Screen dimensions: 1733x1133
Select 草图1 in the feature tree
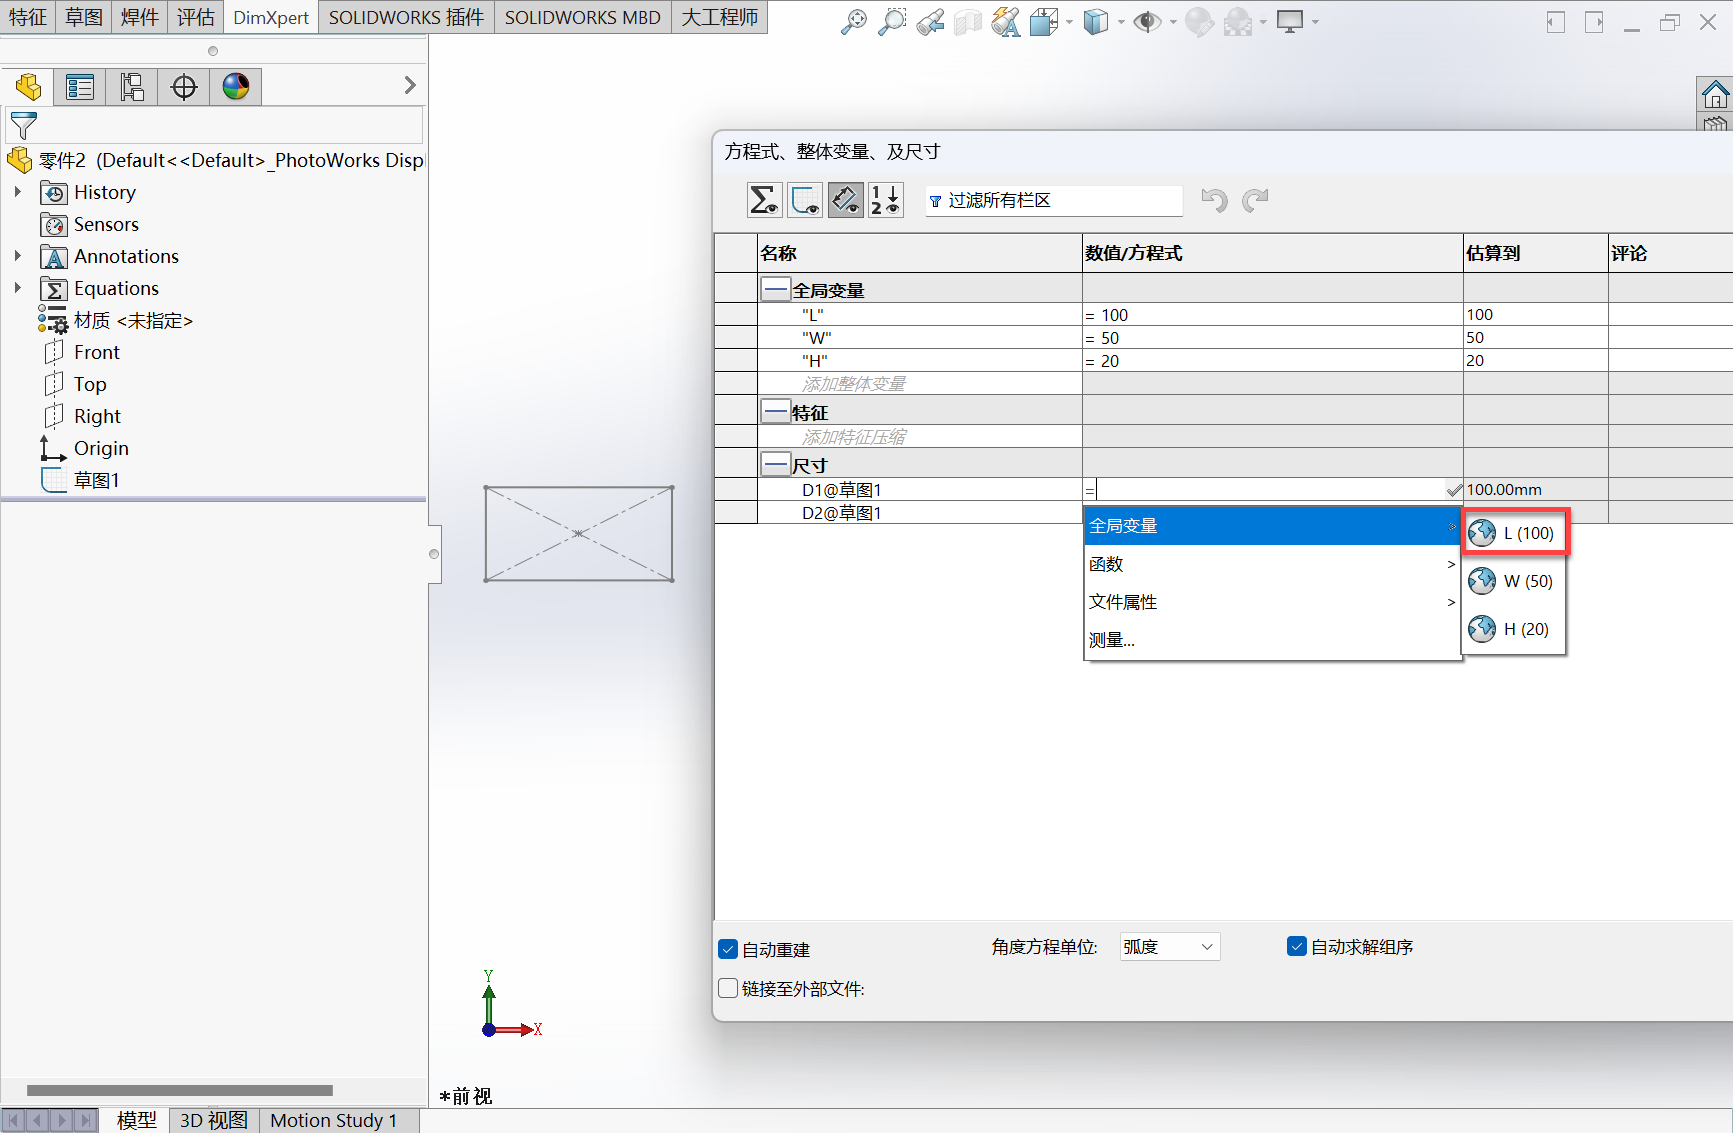pyautogui.click(x=96, y=480)
